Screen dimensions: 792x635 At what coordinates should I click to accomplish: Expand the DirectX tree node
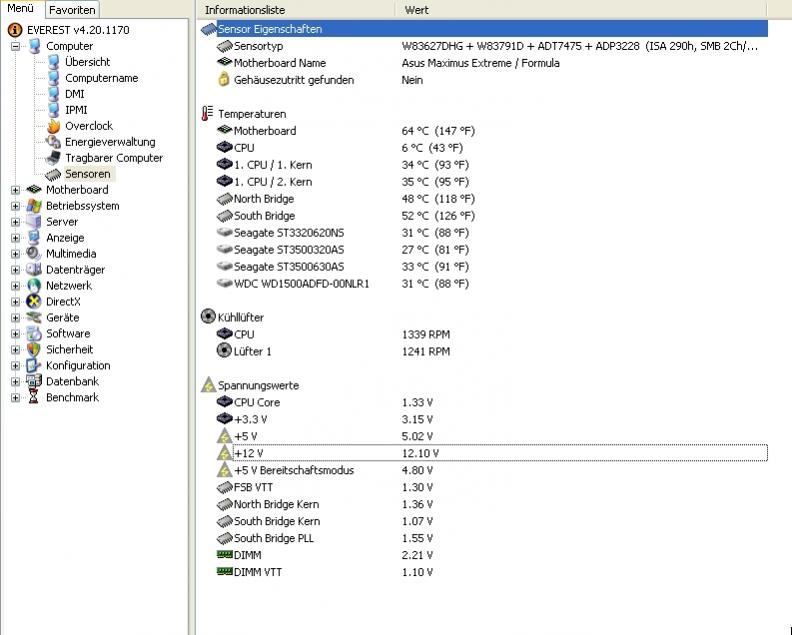coord(16,302)
